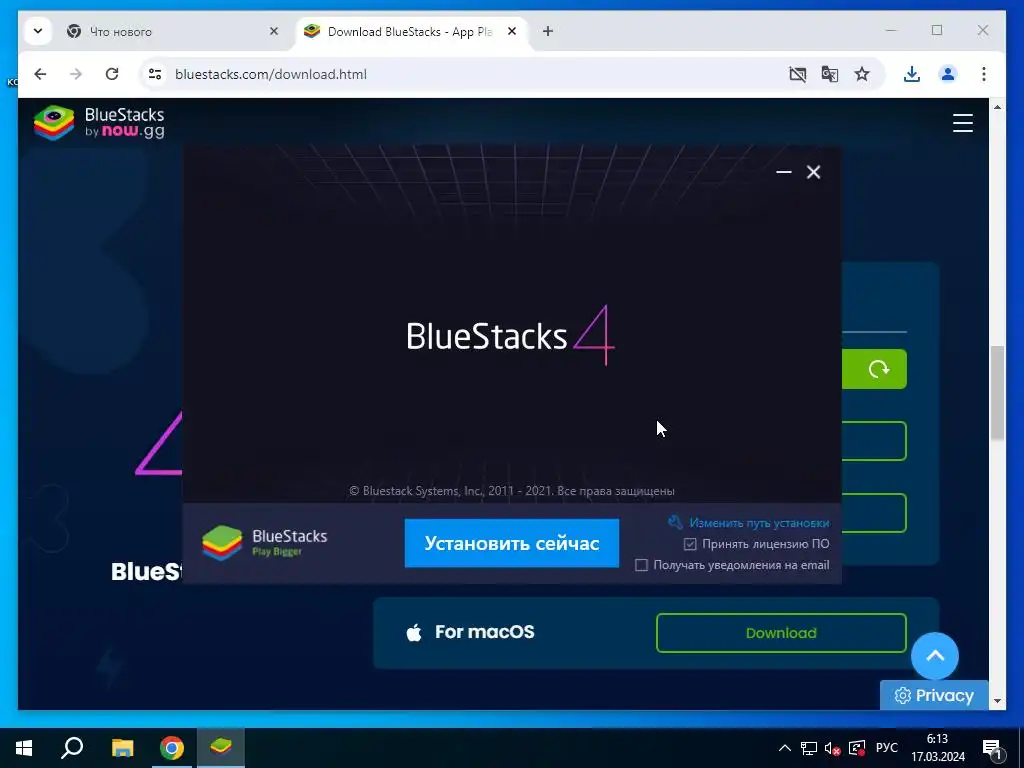Image resolution: width=1024 pixels, height=768 pixels.
Task: Switch the РУС input language
Action: pos(886,748)
